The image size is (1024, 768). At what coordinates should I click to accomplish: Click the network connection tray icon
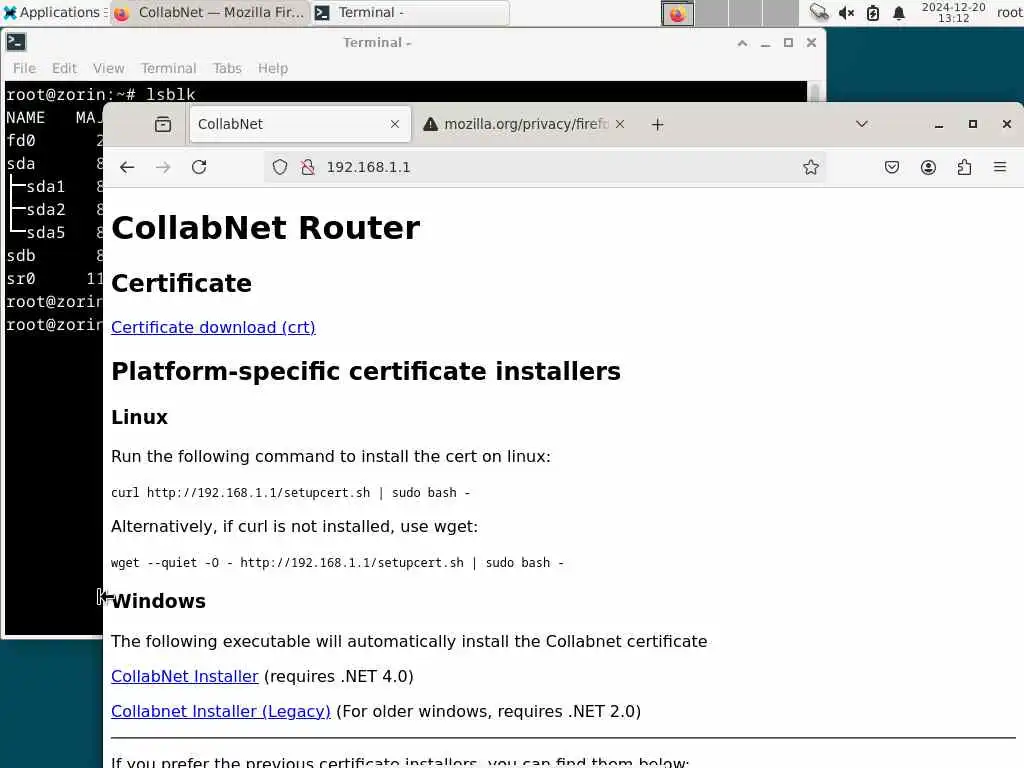pos(819,12)
